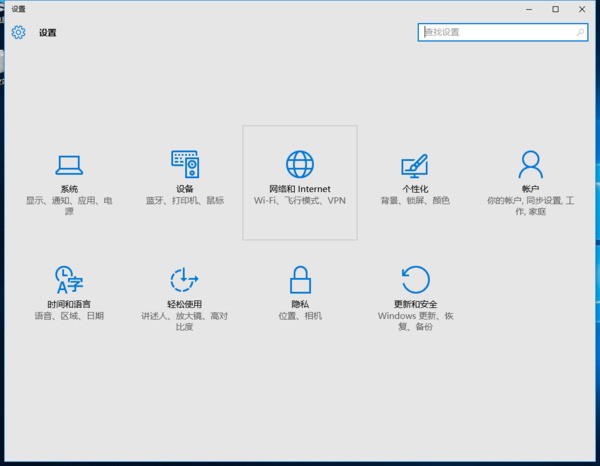The height and width of the screenshot is (466, 600).
Task: Open 隐私 via the padlock icon
Action: tap(300, 279)
